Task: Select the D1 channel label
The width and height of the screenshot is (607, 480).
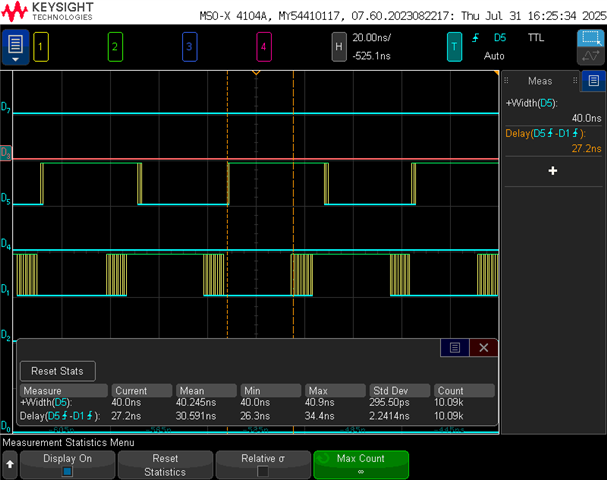Action: pos(5,289)
